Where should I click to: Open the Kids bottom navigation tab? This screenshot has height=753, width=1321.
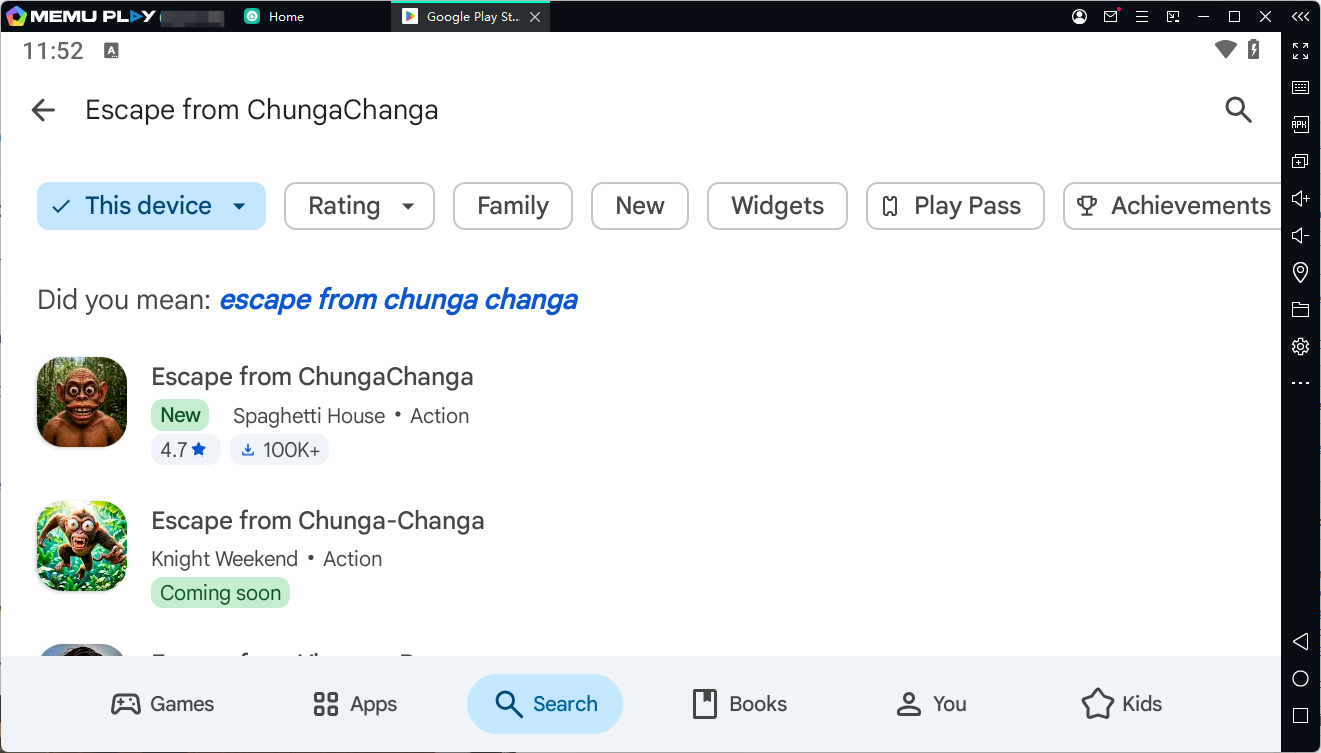pos(1122,704)
